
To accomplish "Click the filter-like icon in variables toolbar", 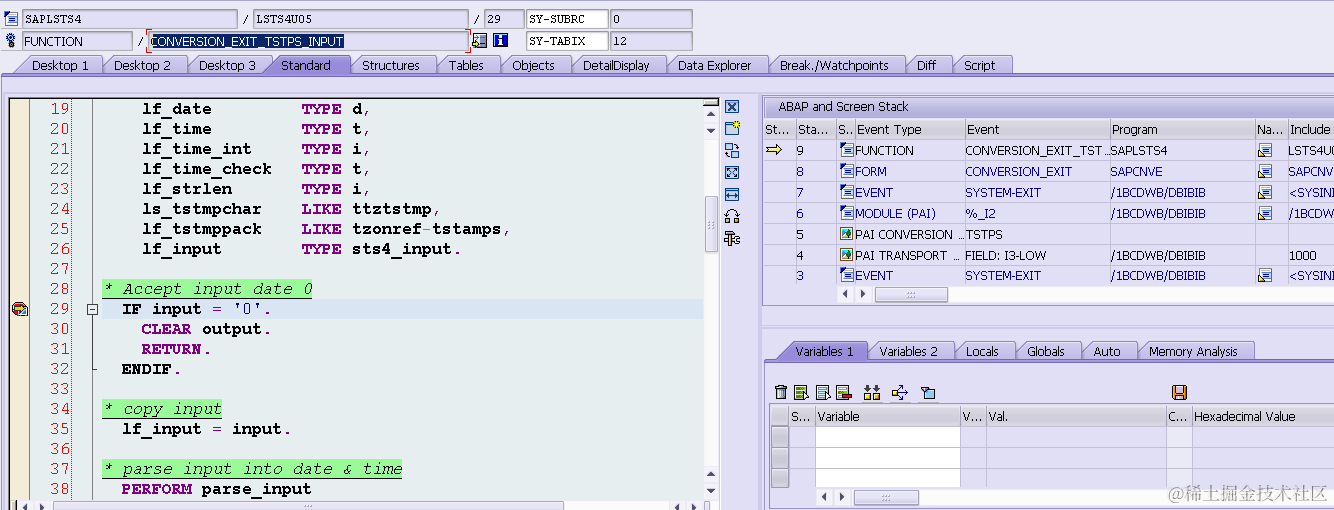I will coord(928,393).
